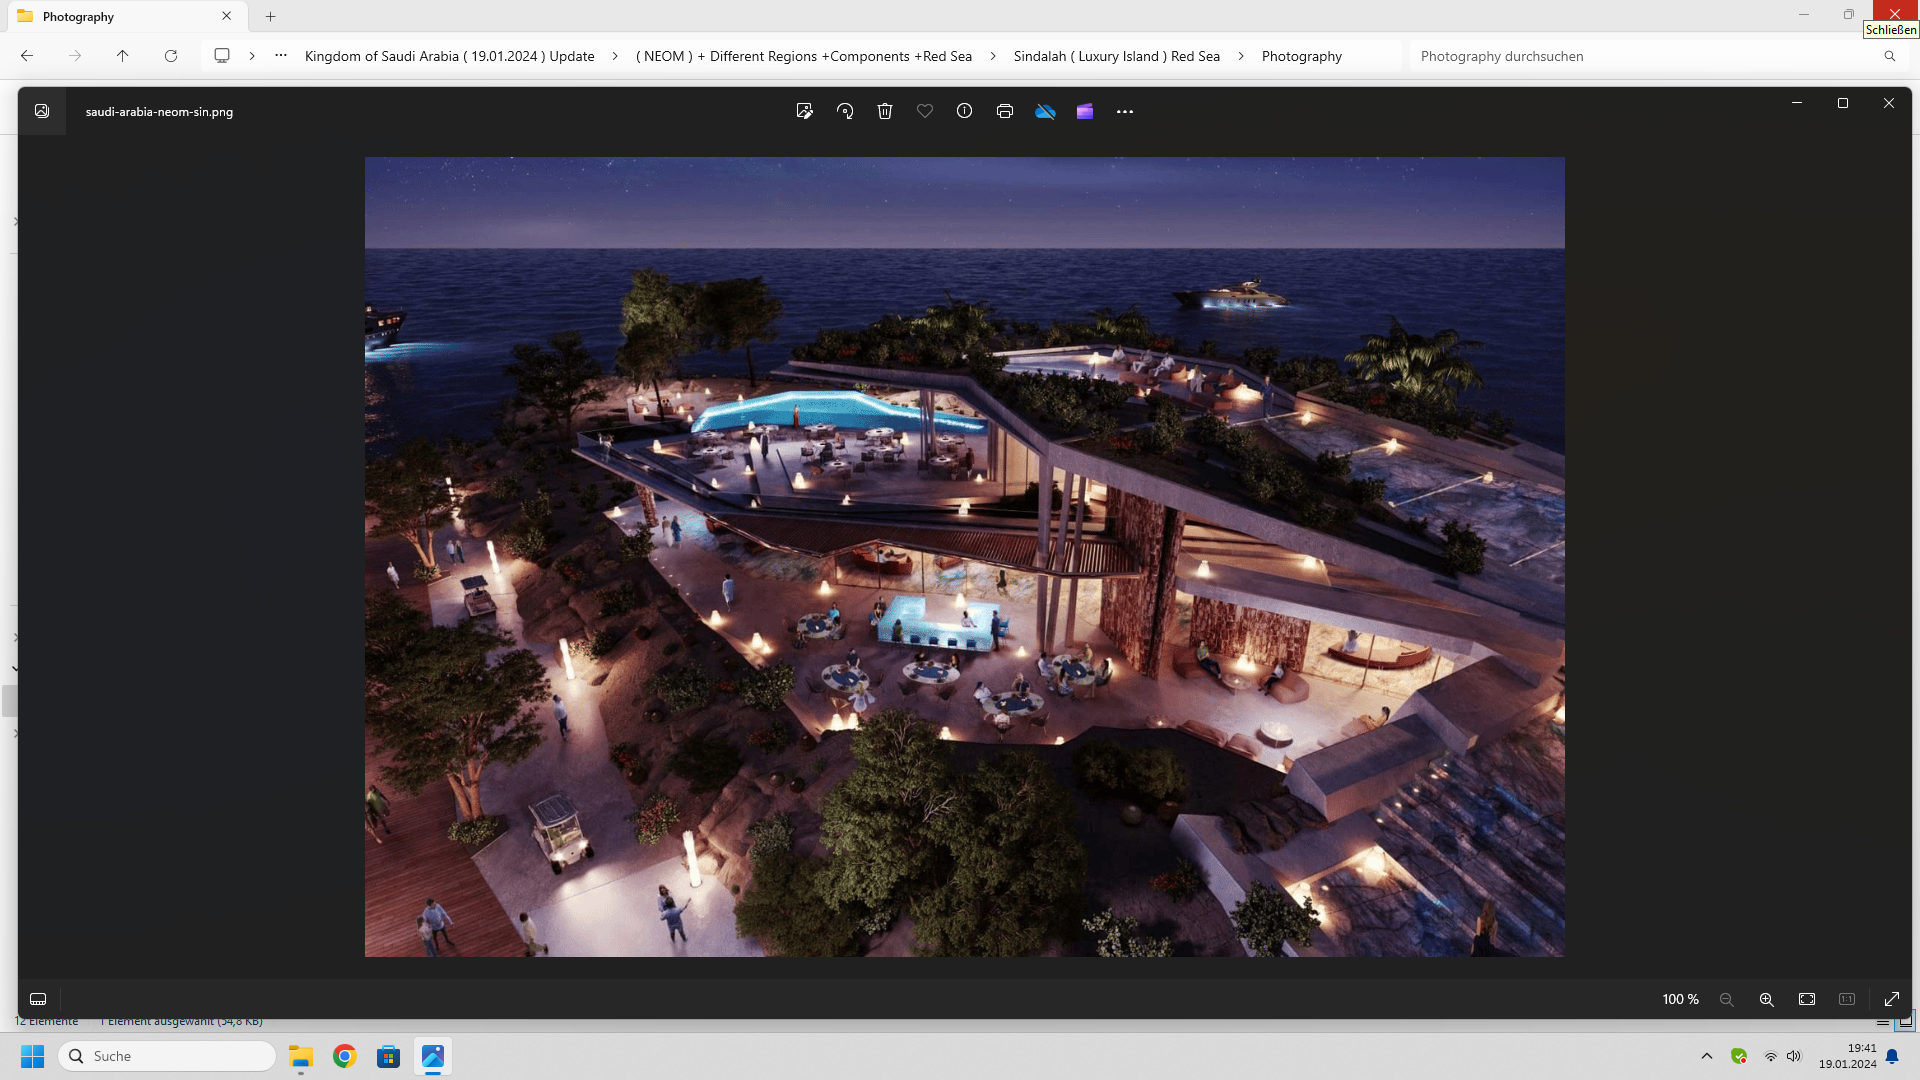Open the Windows Start menu
The width and height of the screenshot is (1920, 1080).
[33, 1056]
